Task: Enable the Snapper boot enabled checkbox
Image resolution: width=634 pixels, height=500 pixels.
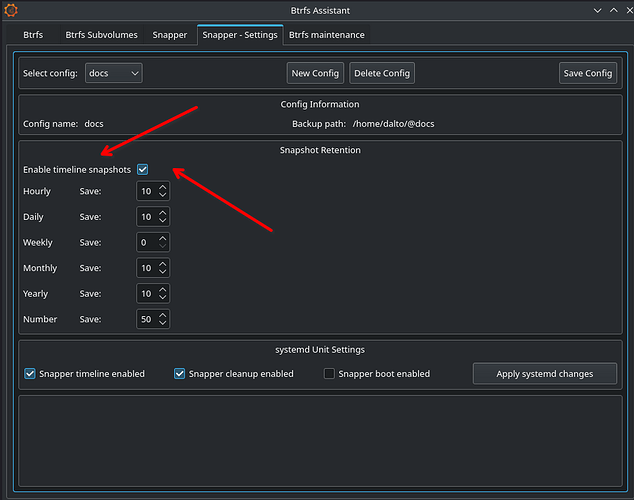Action: tap(329, 374)
